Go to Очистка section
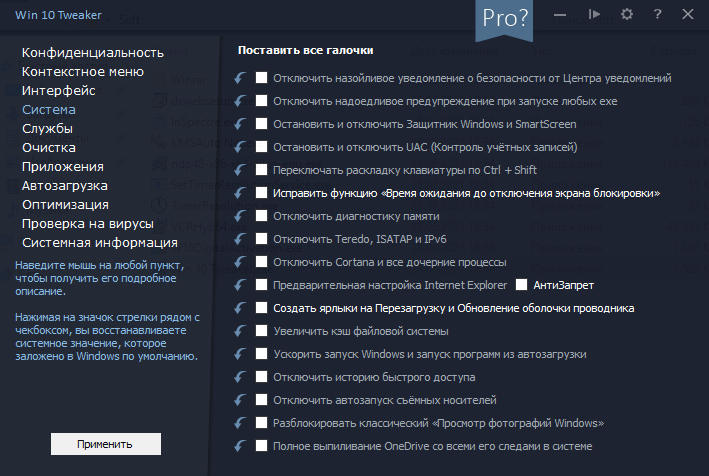 (x=49, y=148)
